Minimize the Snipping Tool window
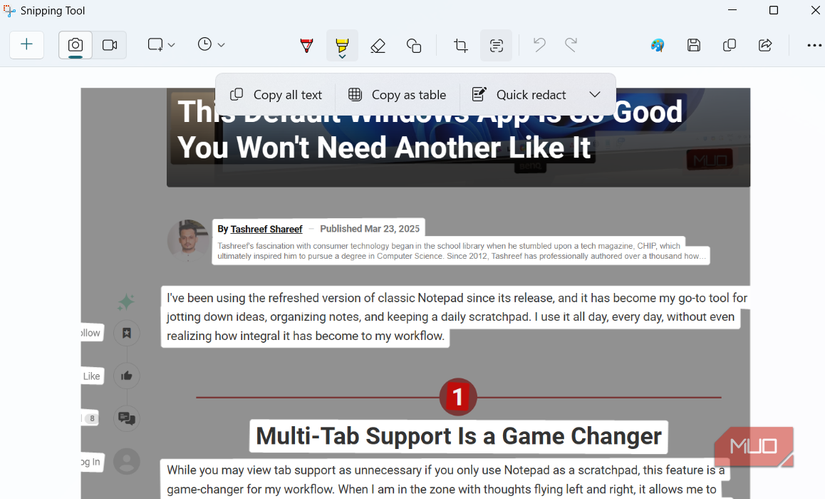Image resolution: width=825 pixels, height=499 pixels. [732, 10]
